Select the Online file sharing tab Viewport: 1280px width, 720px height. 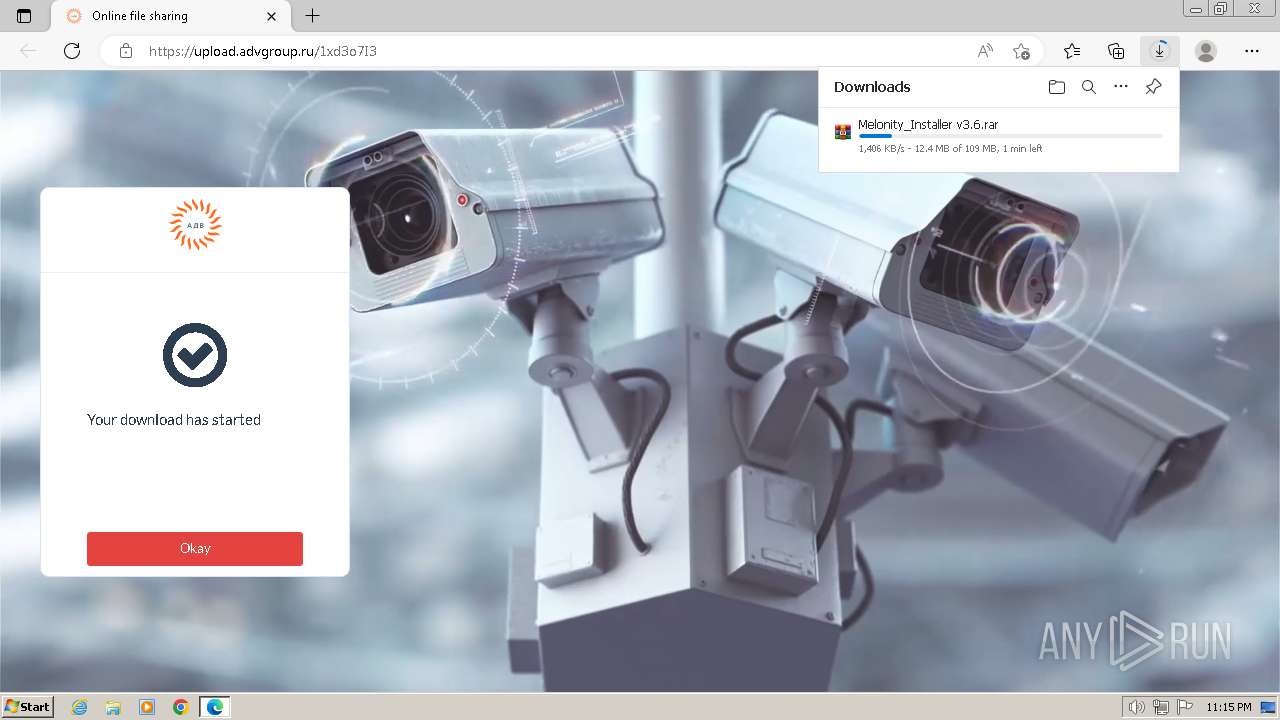168,16
